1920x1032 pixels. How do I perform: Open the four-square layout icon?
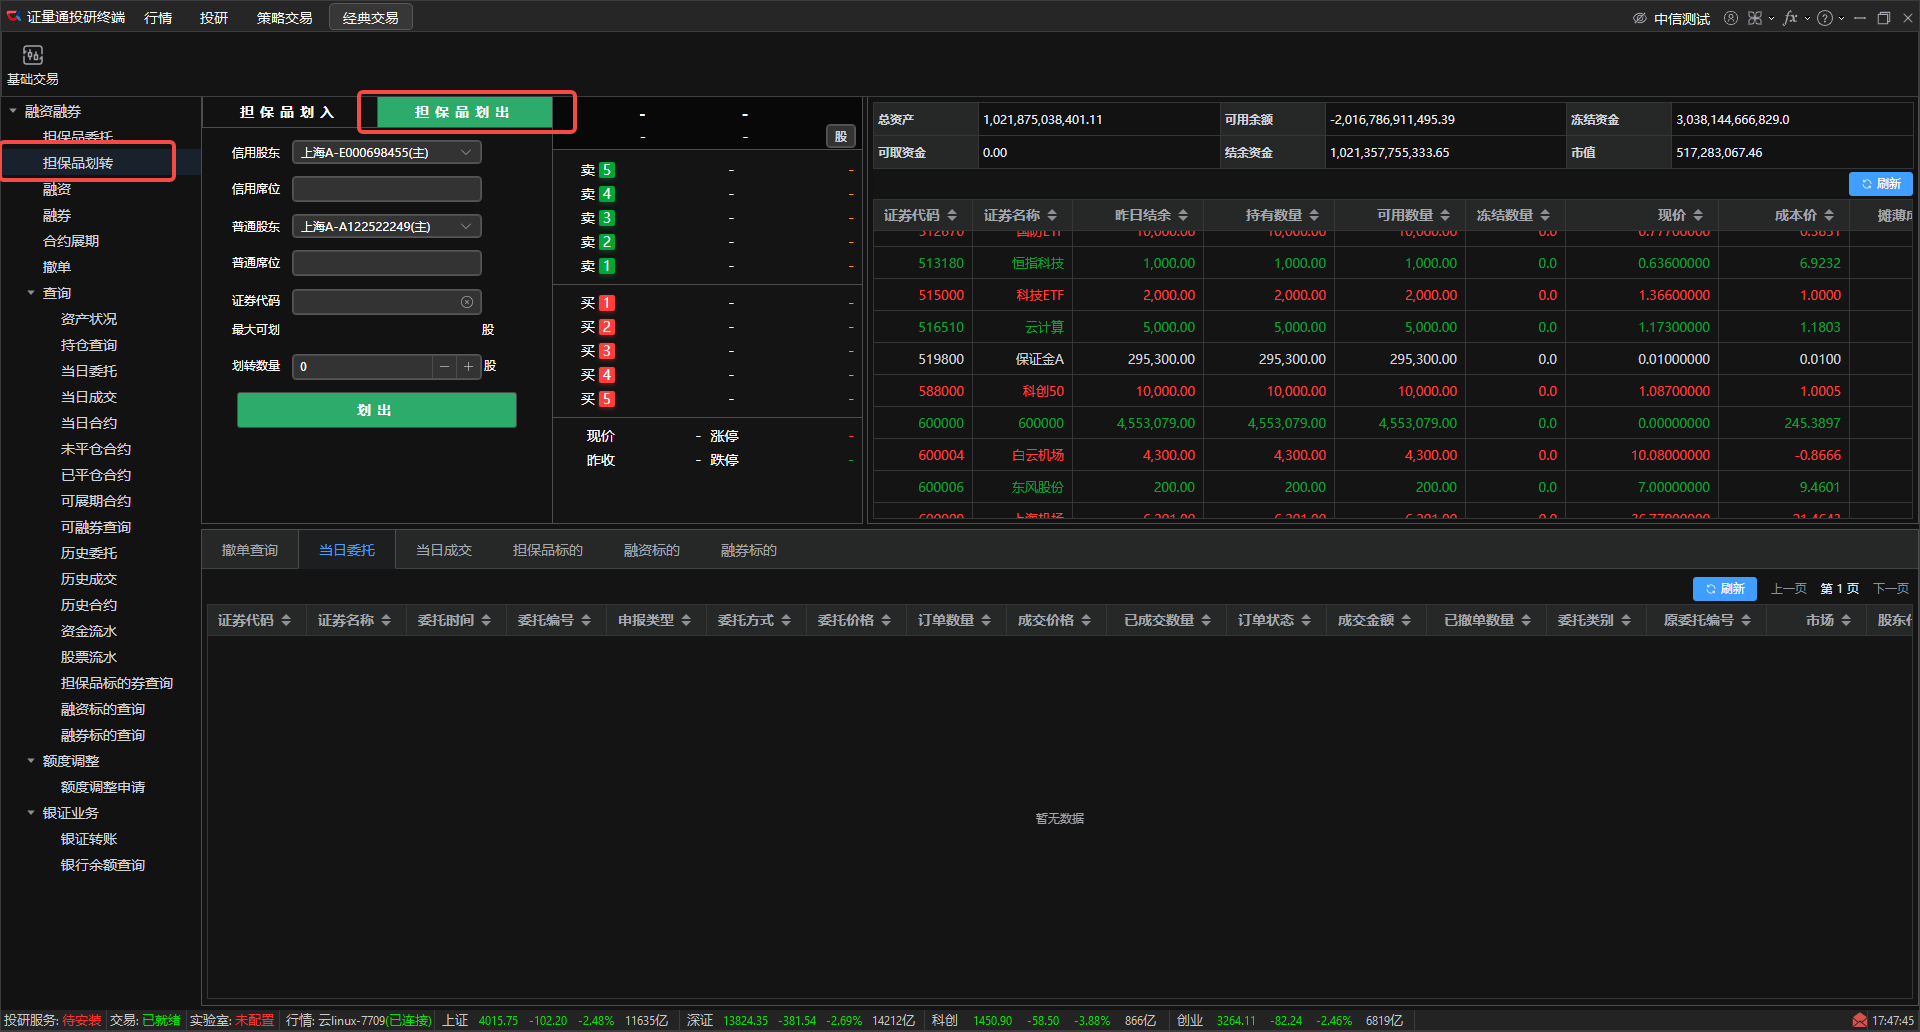coord(1755,18)
